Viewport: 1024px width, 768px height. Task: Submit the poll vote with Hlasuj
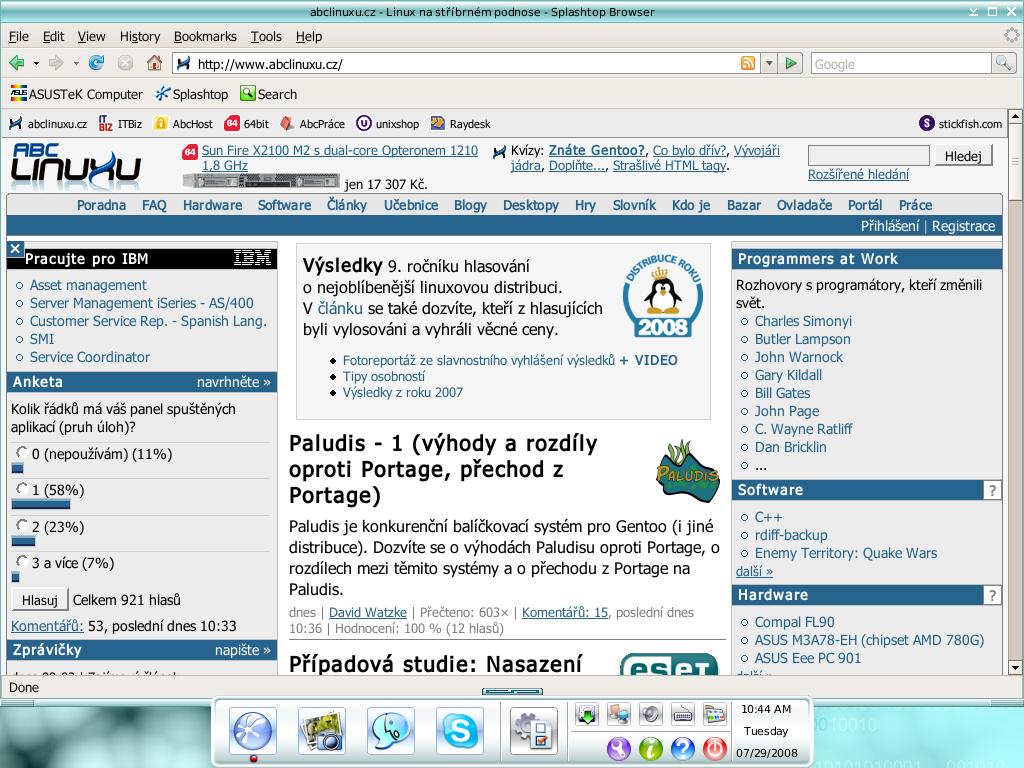tap(40, 600)
